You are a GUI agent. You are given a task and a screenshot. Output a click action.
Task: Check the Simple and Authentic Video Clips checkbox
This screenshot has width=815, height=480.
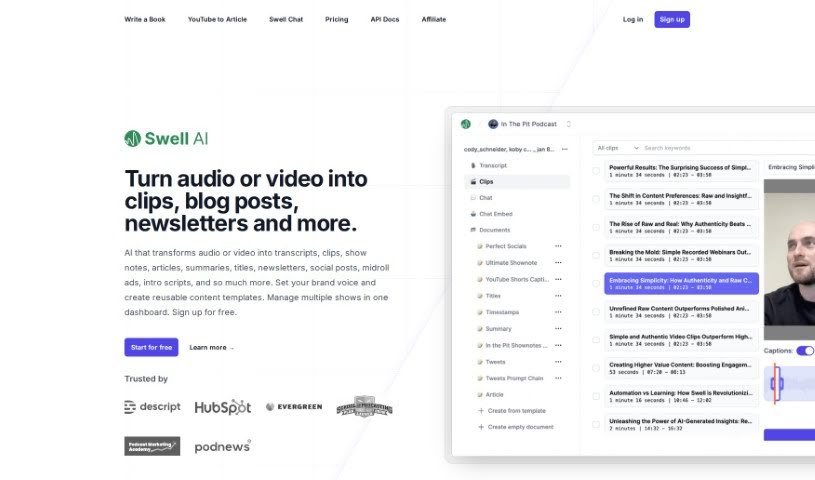click(x=596, y=340)
